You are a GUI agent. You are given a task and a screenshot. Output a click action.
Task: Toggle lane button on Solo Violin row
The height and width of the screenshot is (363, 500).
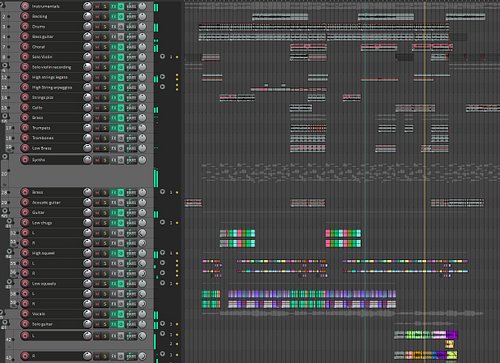162,56
